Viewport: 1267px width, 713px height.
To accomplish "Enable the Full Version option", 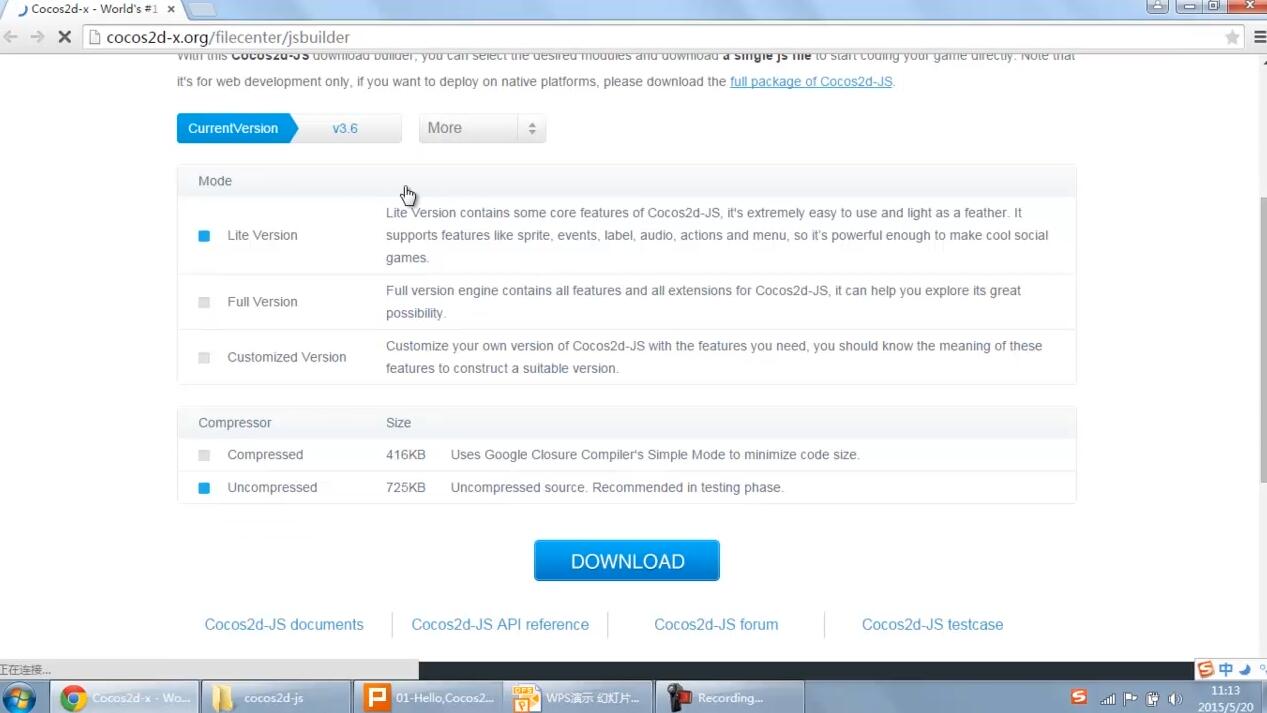I will [x=204, y=302].
